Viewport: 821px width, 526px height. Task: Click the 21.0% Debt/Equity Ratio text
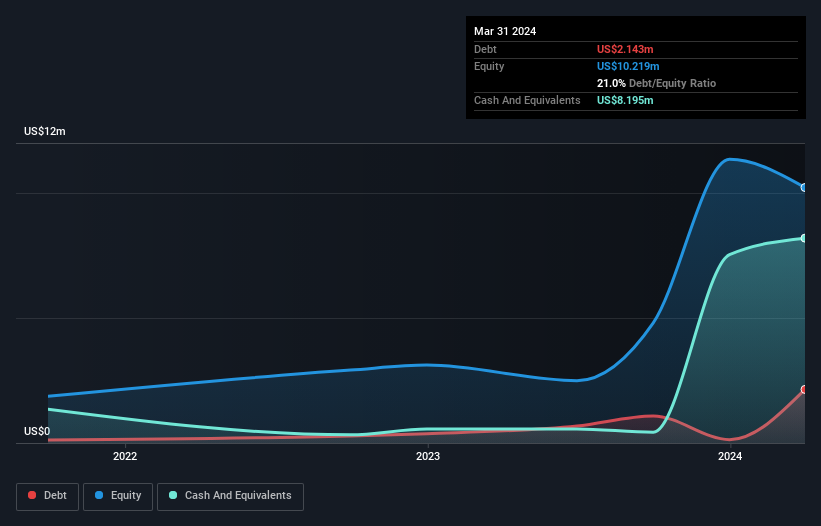click(x=656, y=83)
